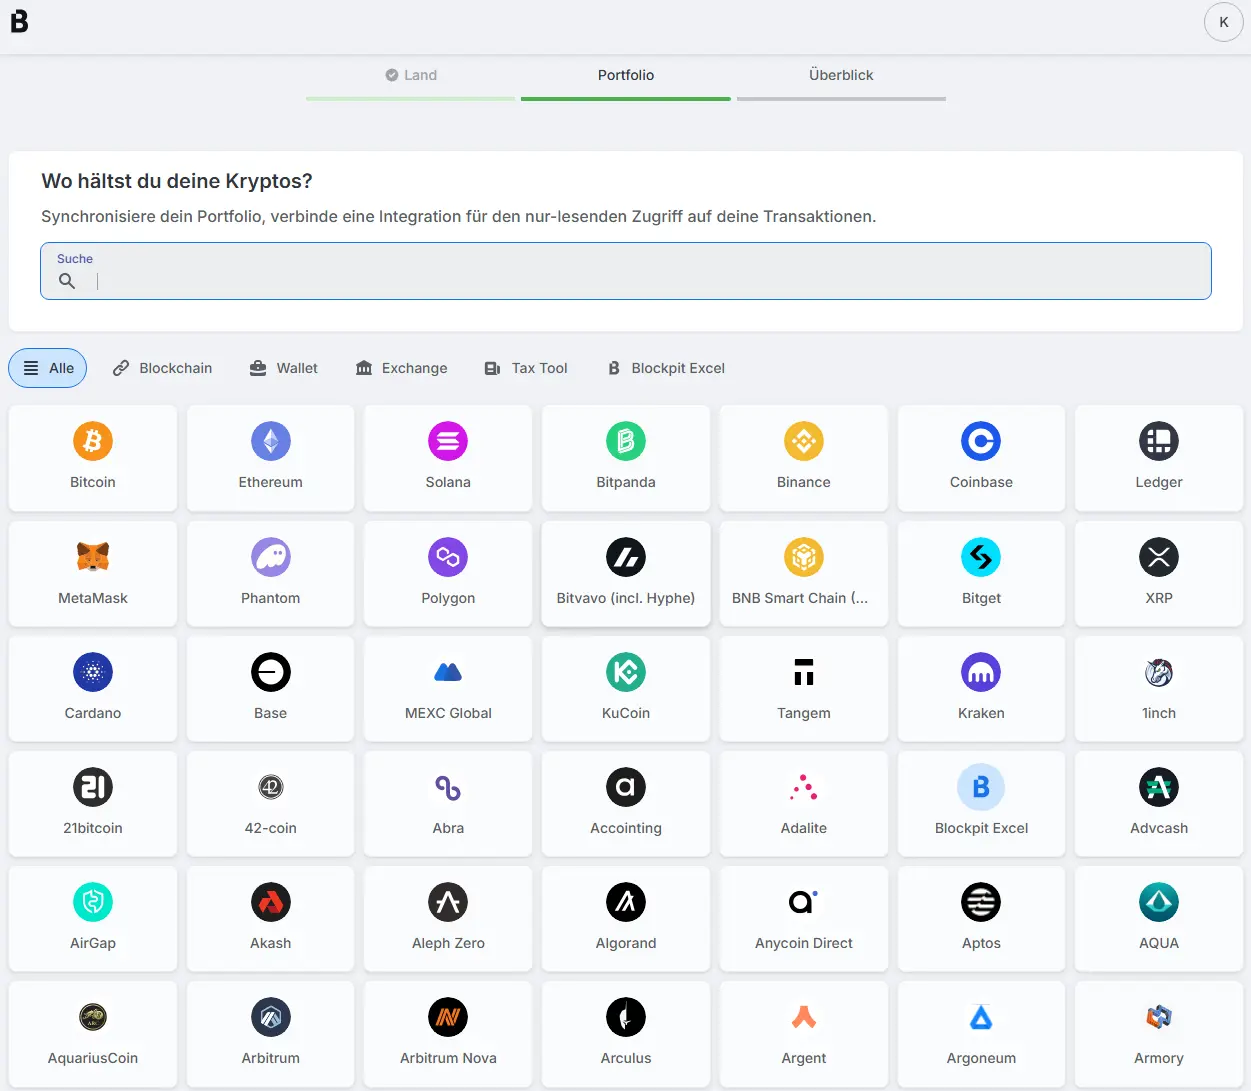Open the 21bitcoin integration
Viewport: 1251px width, 1091px height.
point(93,804)
